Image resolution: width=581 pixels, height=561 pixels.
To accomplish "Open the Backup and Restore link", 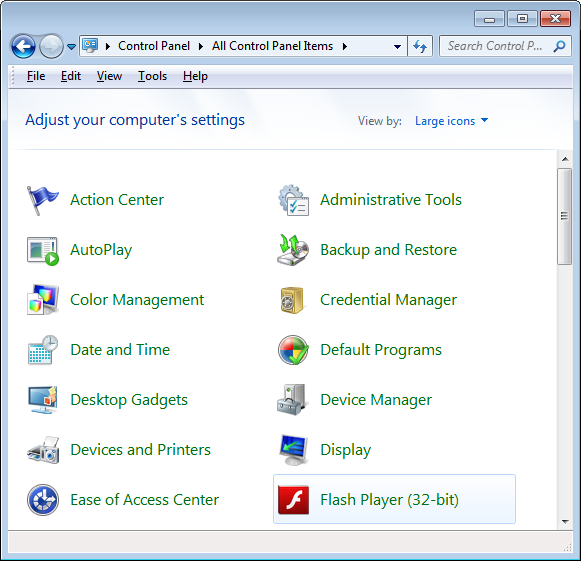I will [x=388, y=250].
